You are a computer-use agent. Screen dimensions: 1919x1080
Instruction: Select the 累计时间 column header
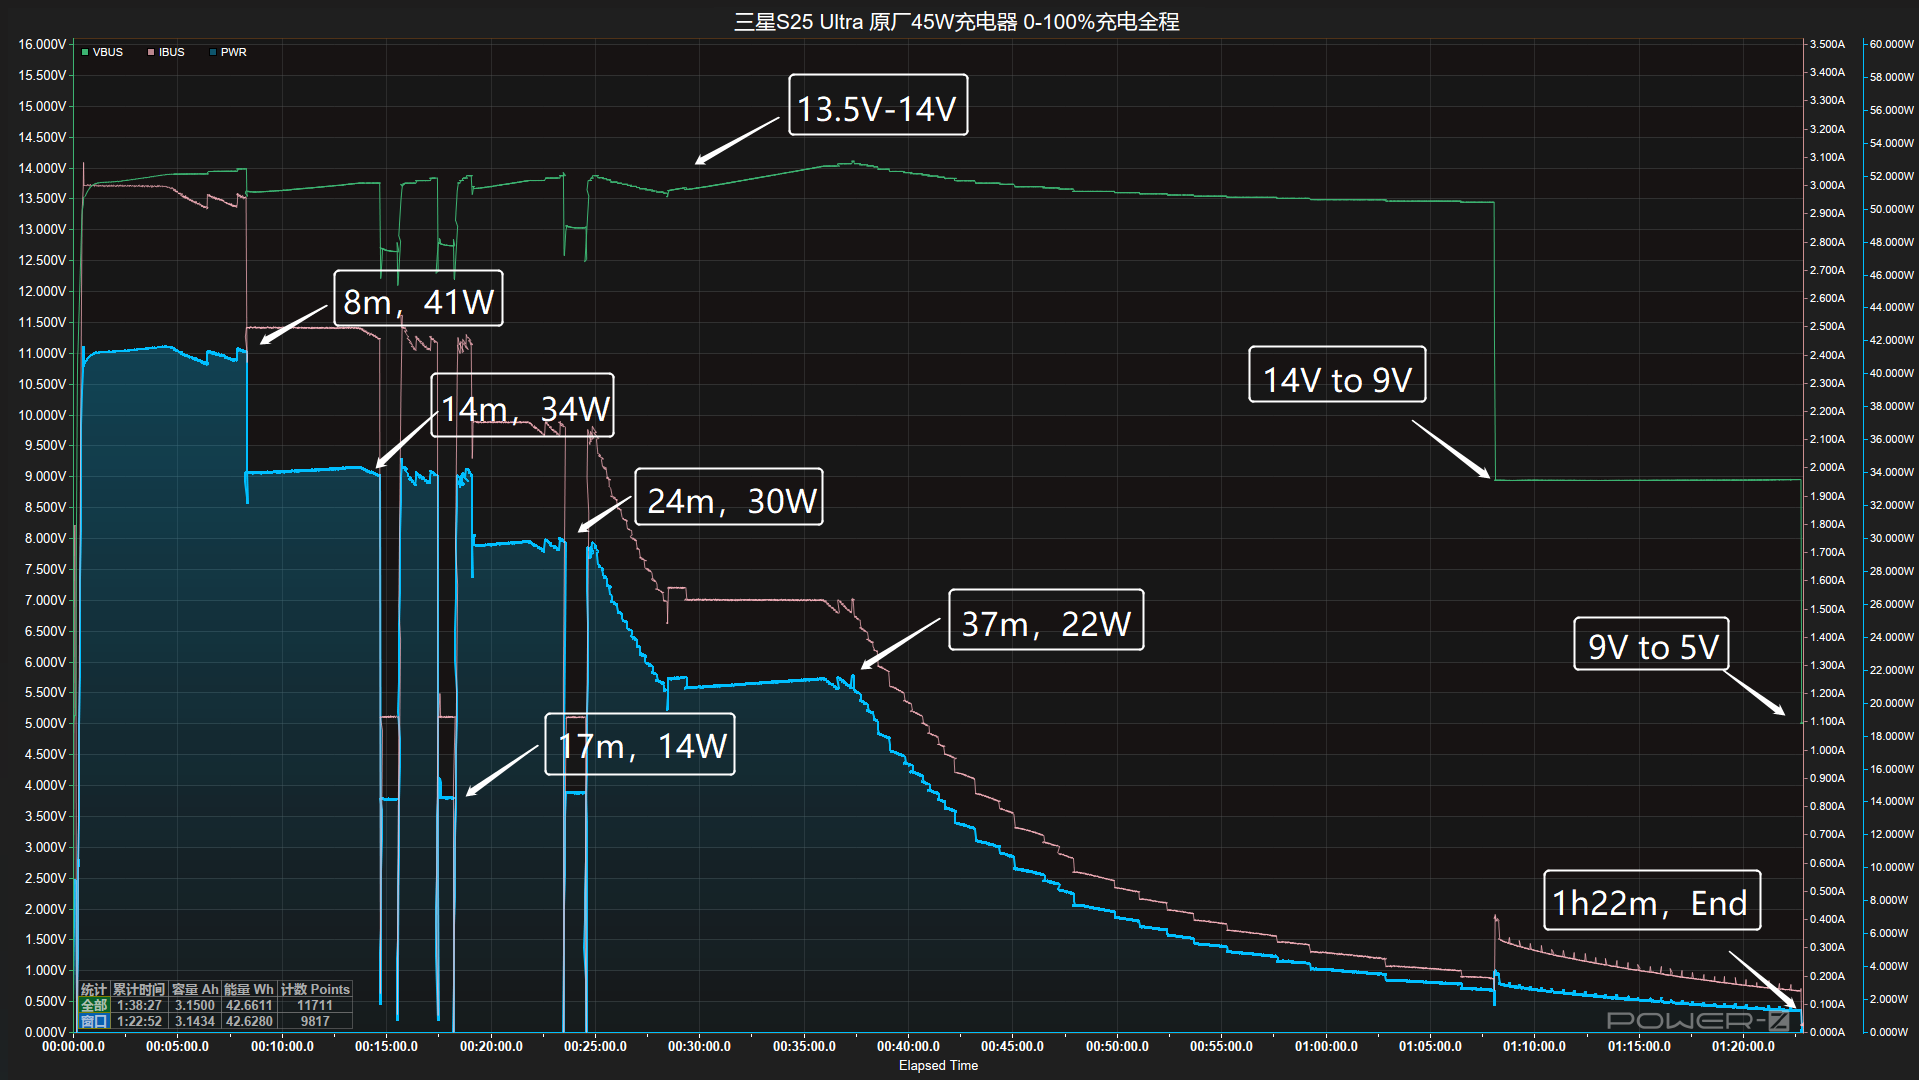tap(139, 989)
